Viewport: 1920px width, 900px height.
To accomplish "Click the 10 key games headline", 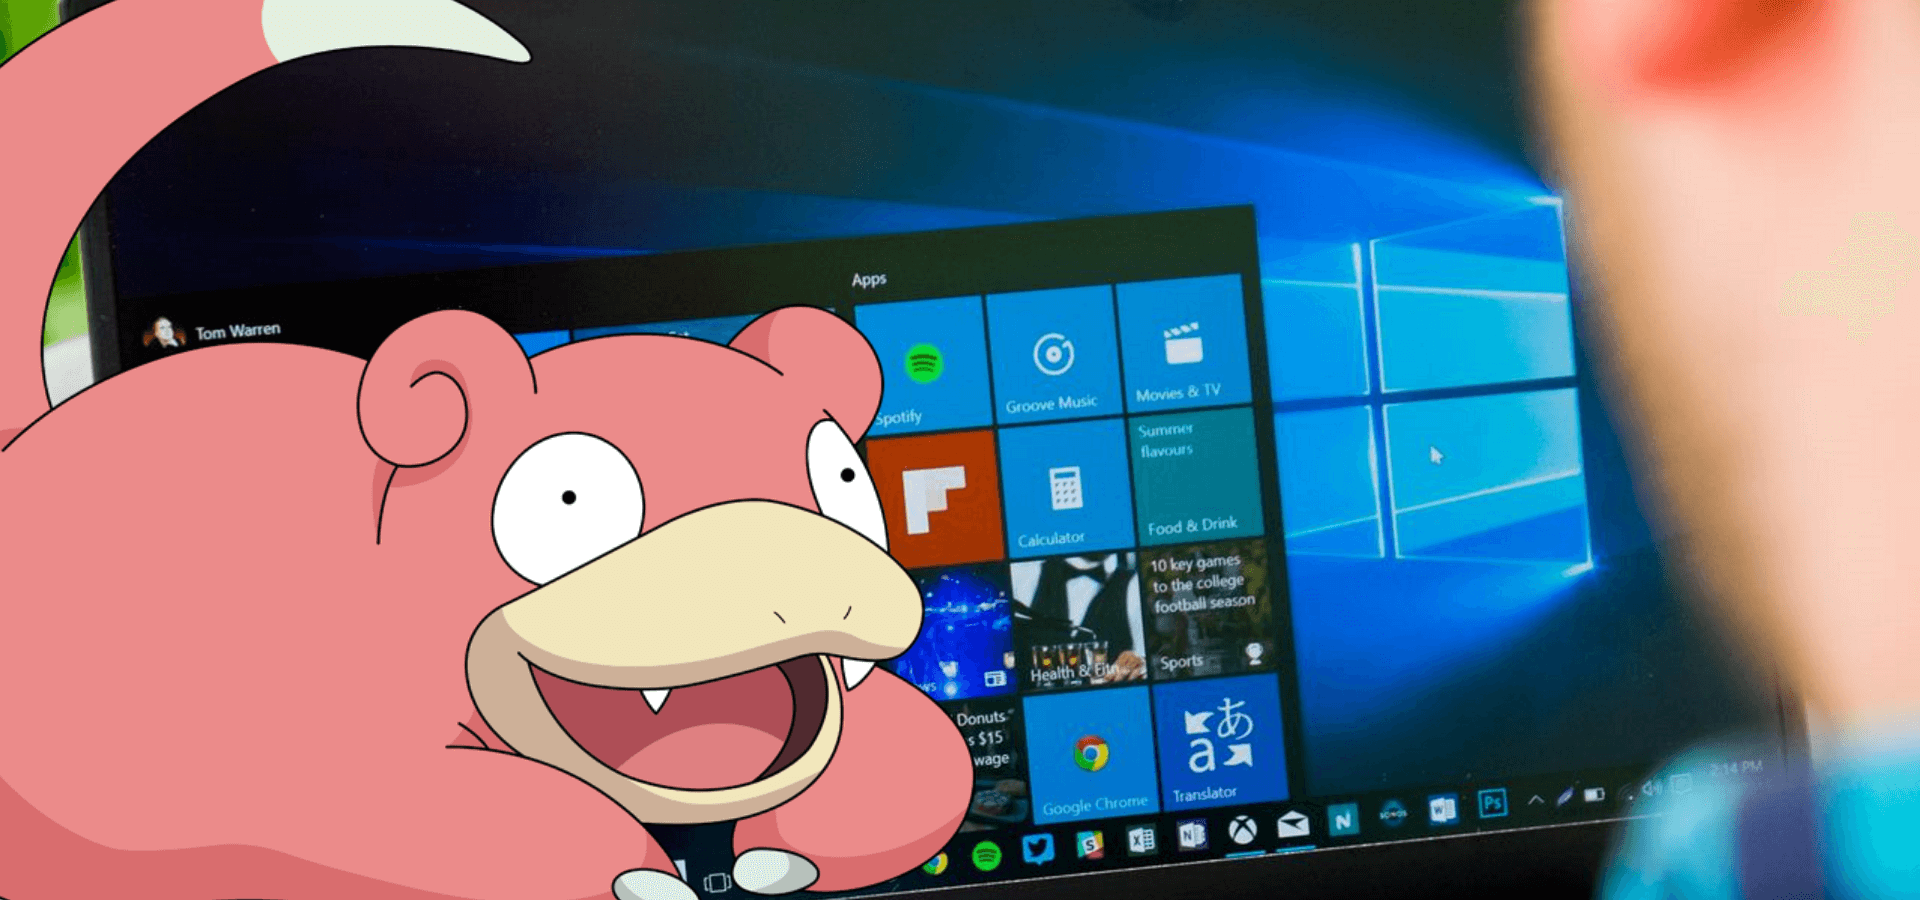I will [x=1201, y=584].
